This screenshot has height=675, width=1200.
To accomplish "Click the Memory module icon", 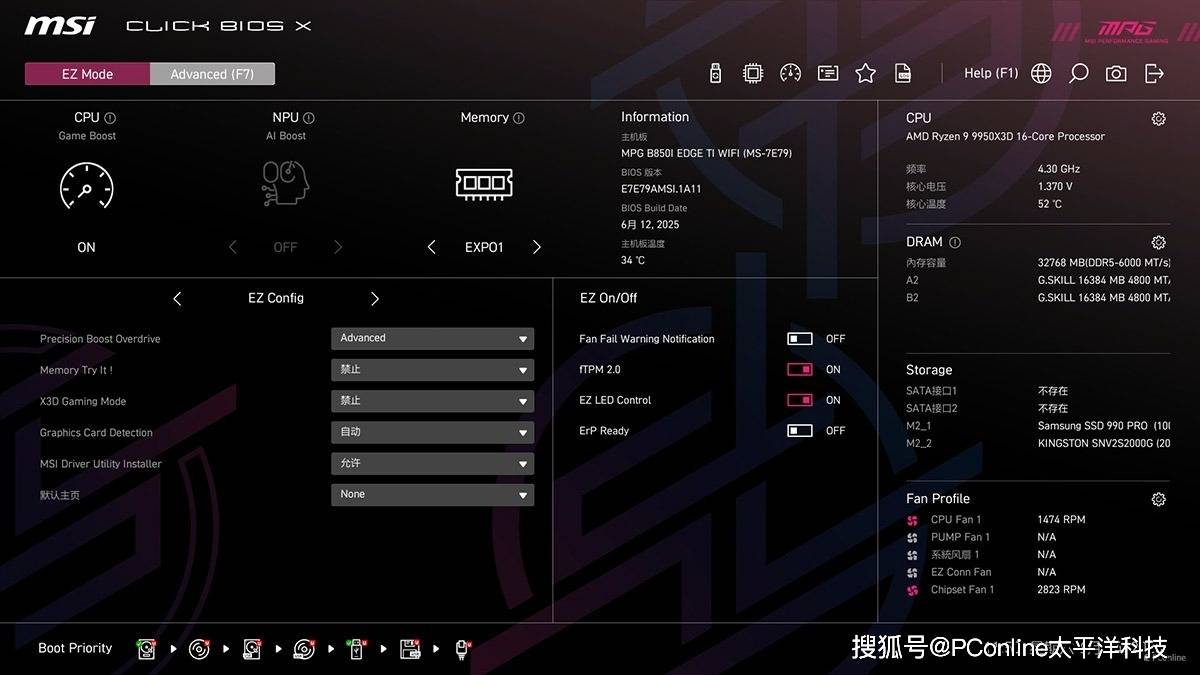I will tap(484, 183).
